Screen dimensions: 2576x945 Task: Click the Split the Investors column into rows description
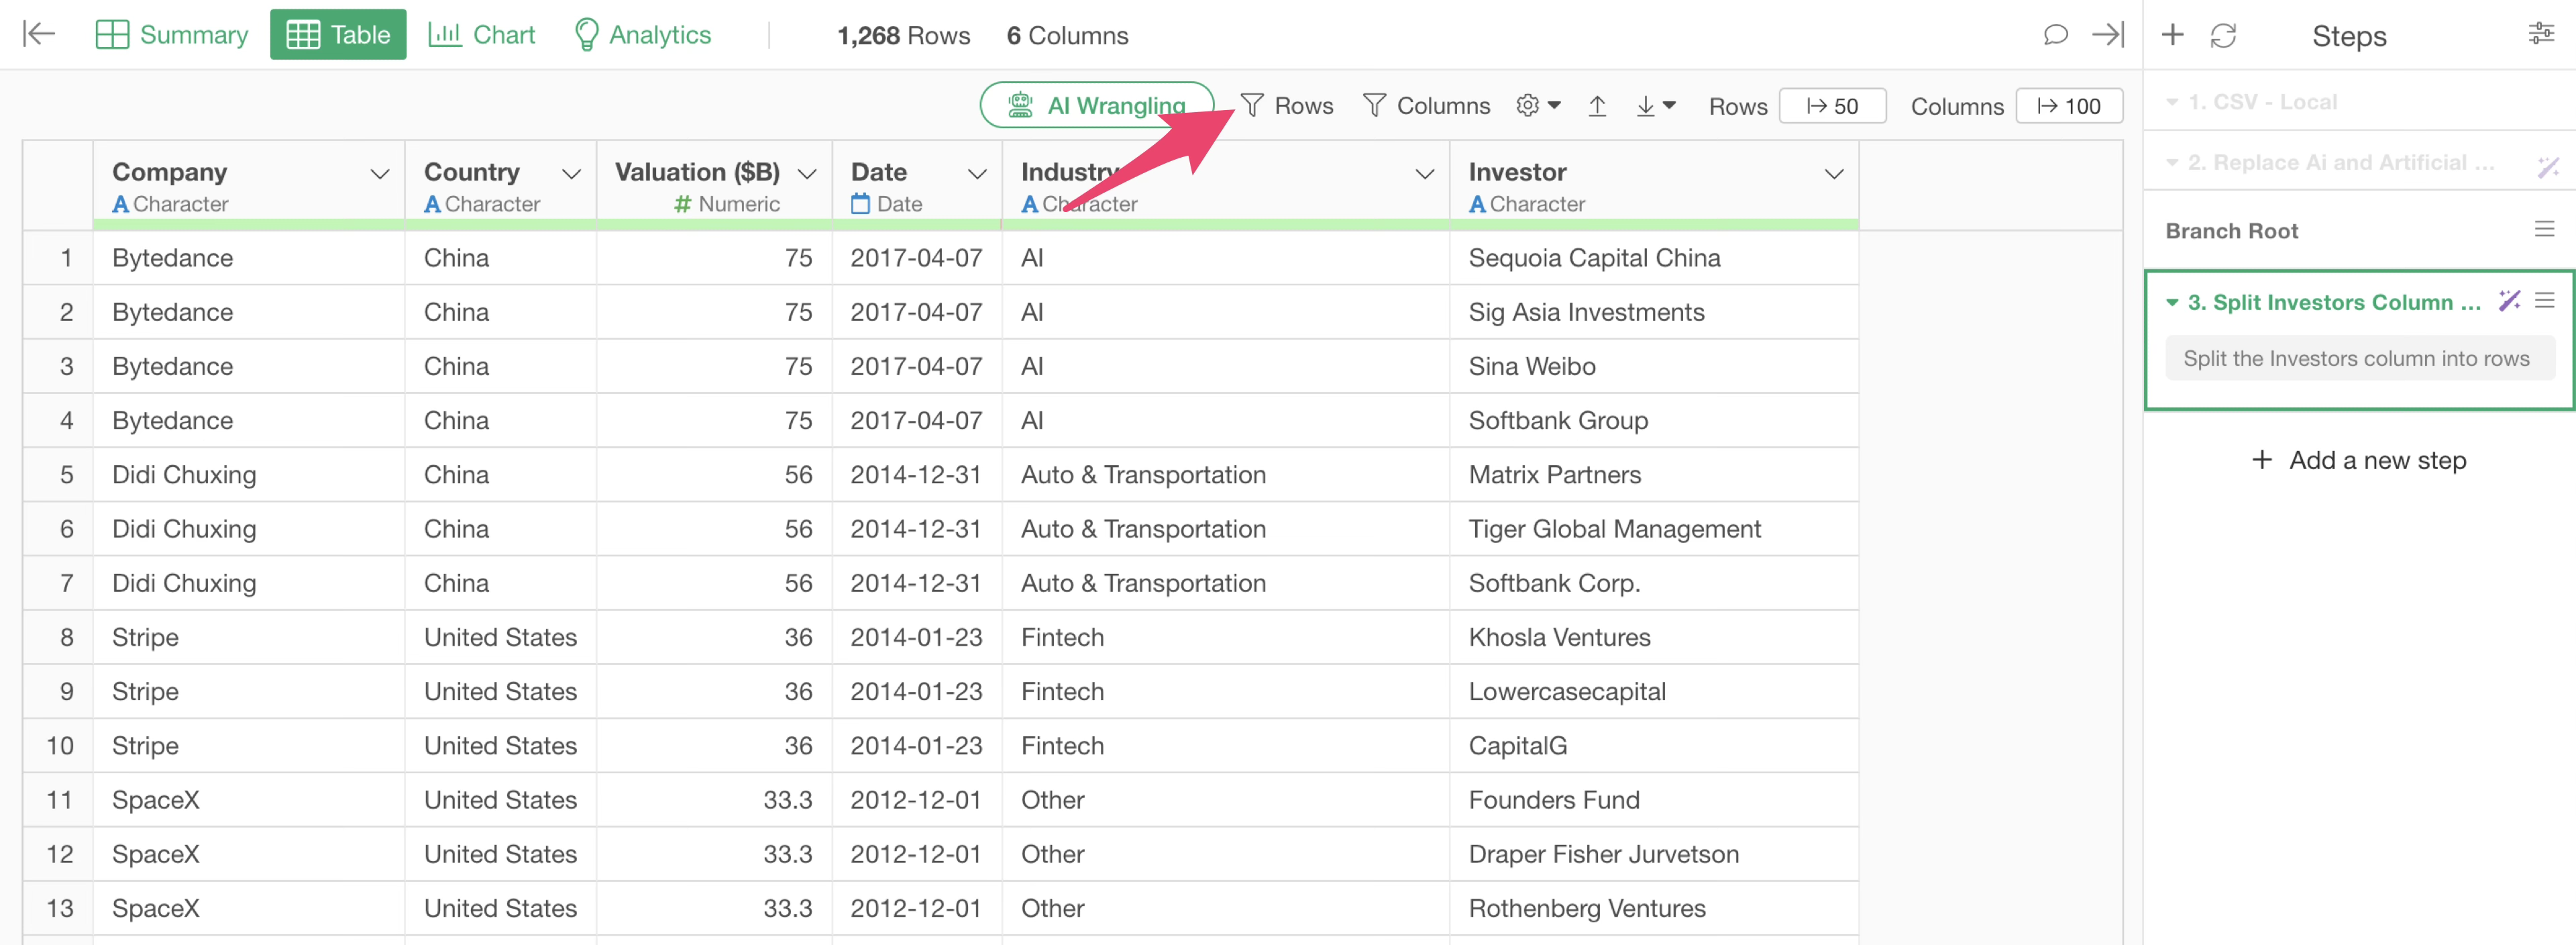coord(2359,358)
